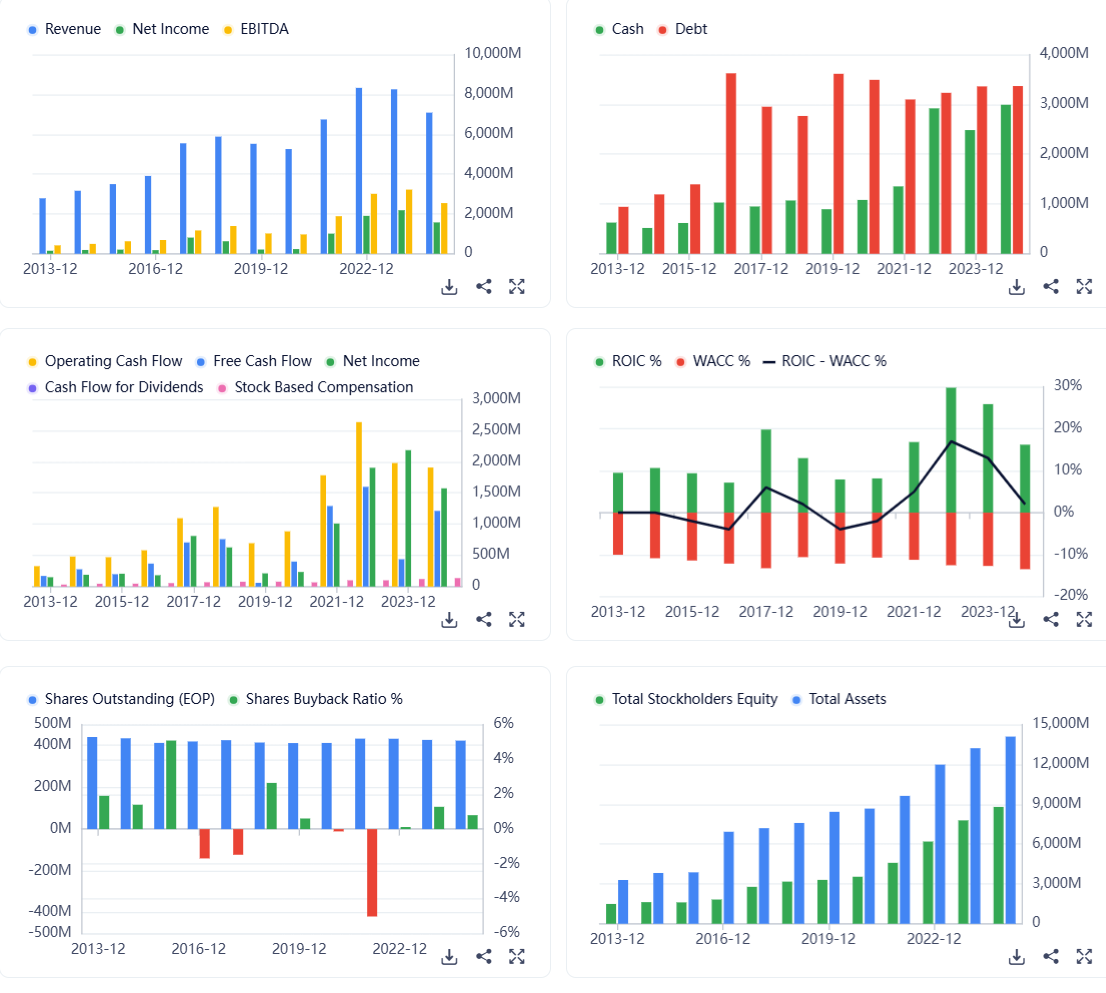Image resolution: width=1106 pixels, height=993 pixels.
Task: Download the Operating Cash Flow chart
Action: (x=449, y=620)
